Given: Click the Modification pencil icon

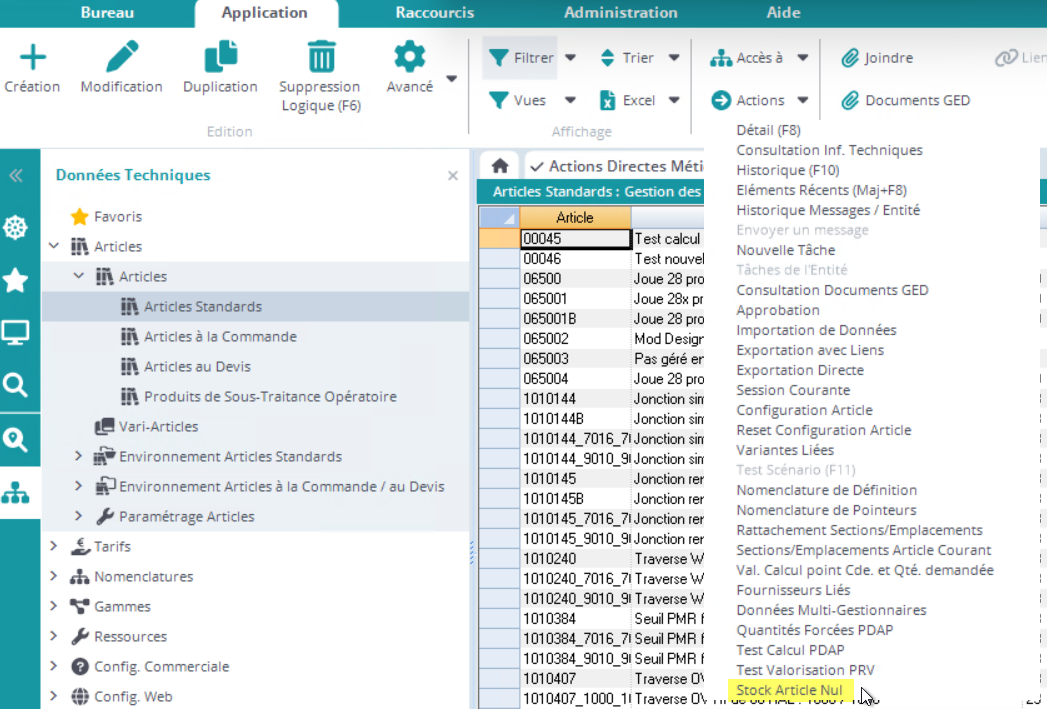Looking at the screenshot, I should tap(121, 57).
